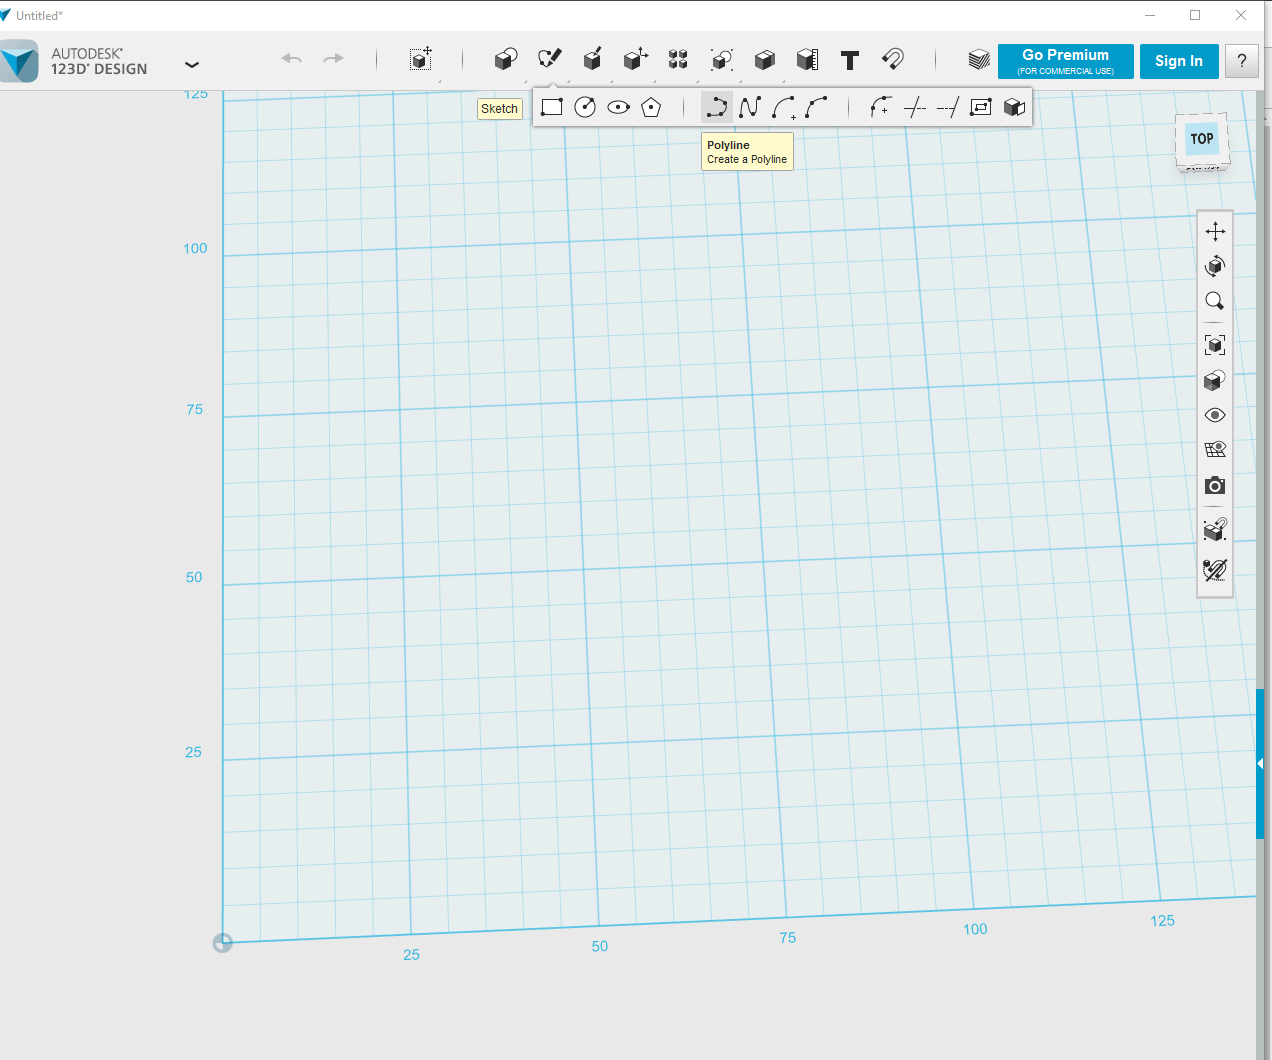Choose the Sketch Ellipse tool
1272x1060 pixels.
pyautogui.click(x=618, y=107)
